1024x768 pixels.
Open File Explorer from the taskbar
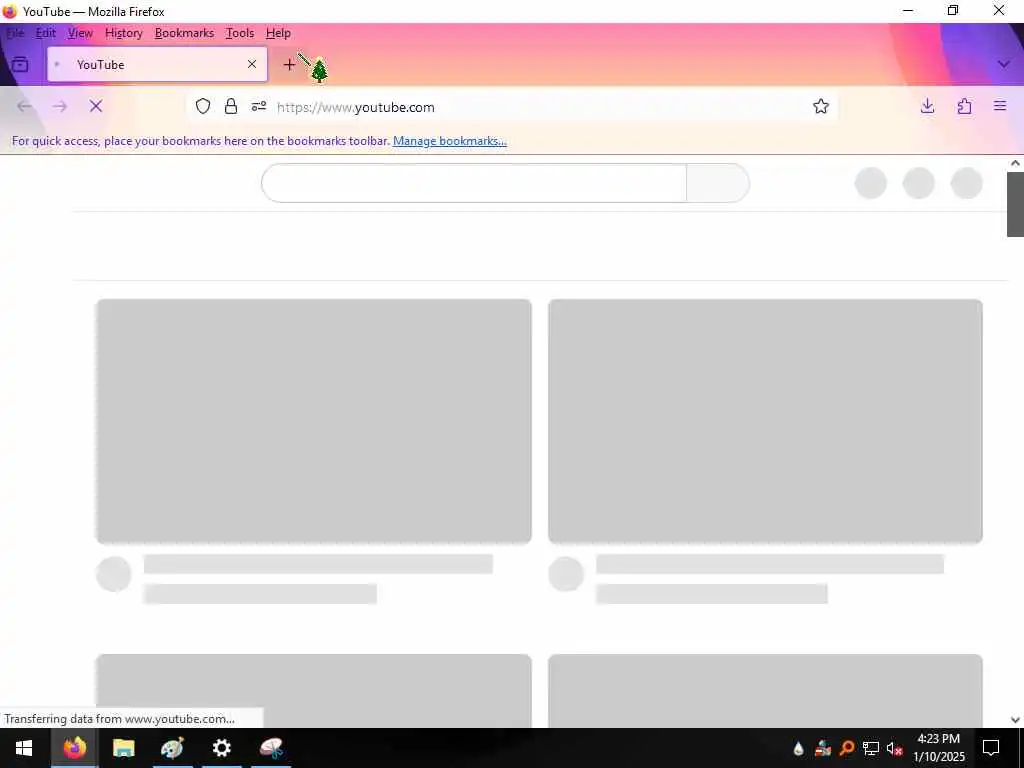(x=123, y=748)
